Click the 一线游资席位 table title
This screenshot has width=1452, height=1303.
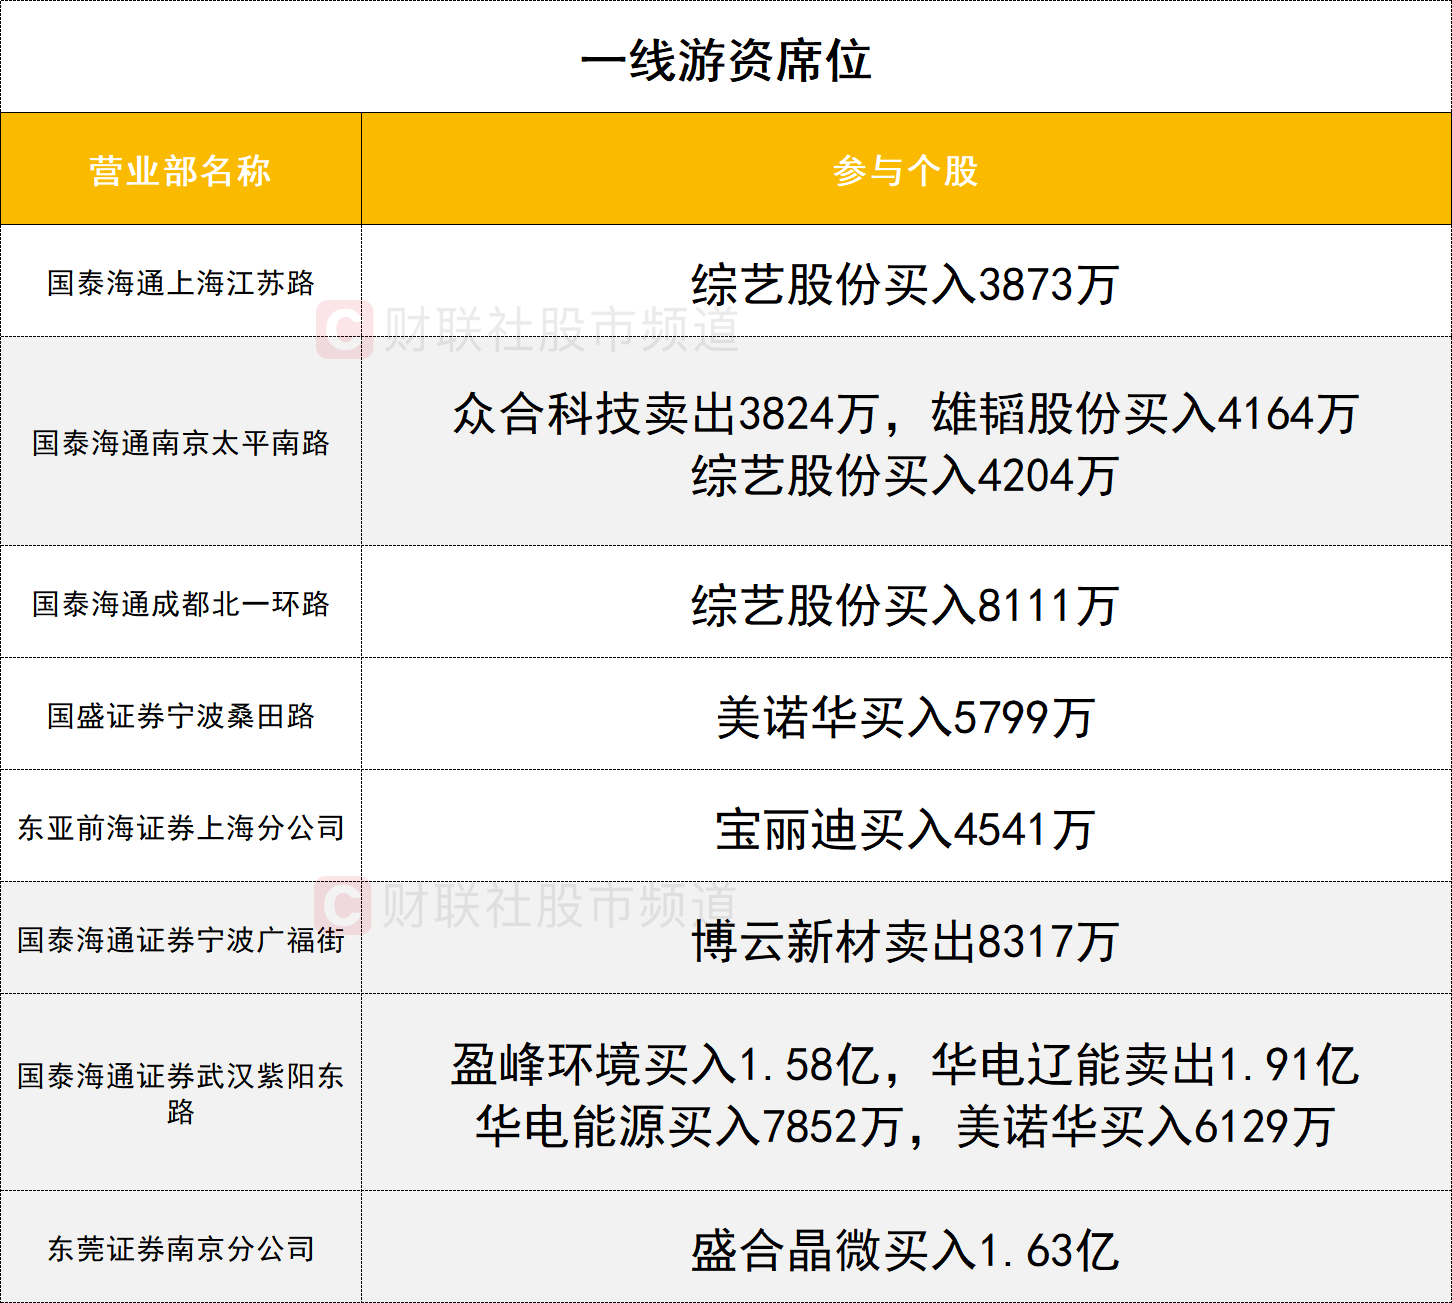coord(725,61)
